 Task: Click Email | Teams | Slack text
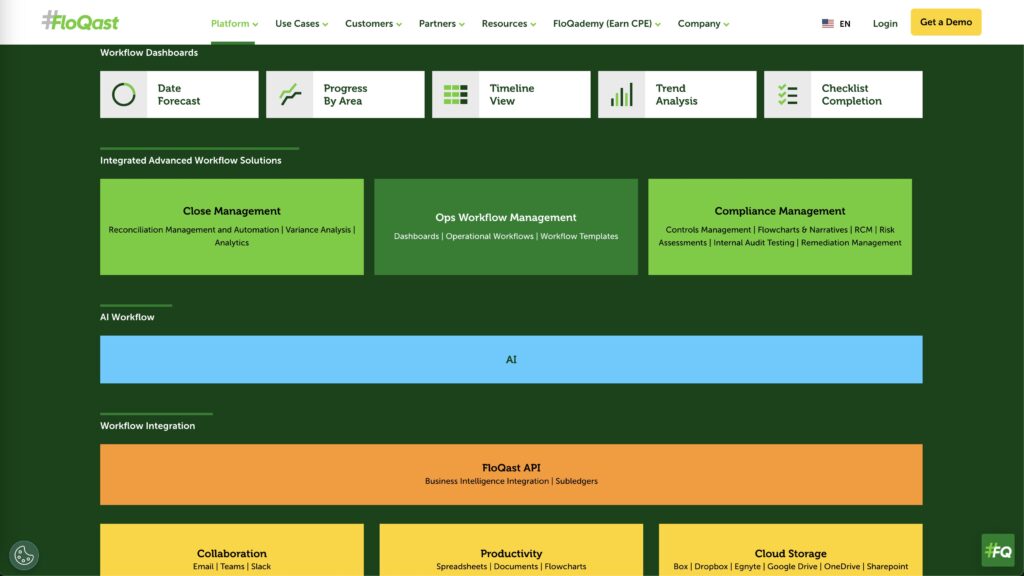click(x=232, y=567)
